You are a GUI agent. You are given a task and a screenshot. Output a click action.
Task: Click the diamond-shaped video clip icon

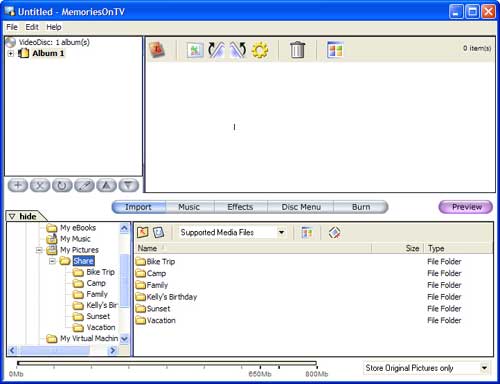click(x=334, y=232)
